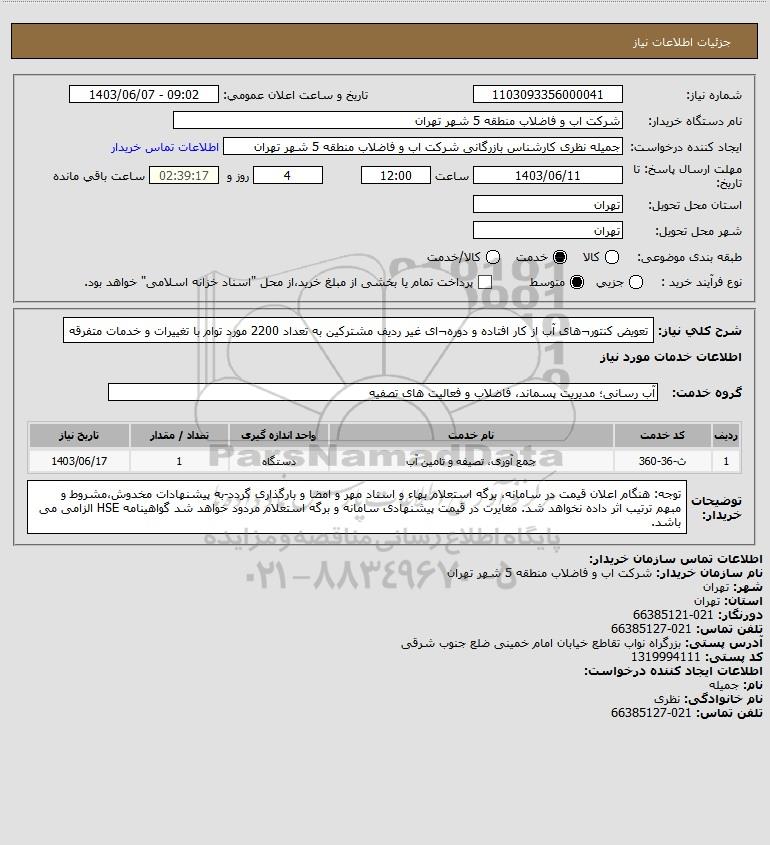This screenshot has width=770, height=845.
Task: Click the remaining time counter 02:39:17
Action: [x=184, y=175]
